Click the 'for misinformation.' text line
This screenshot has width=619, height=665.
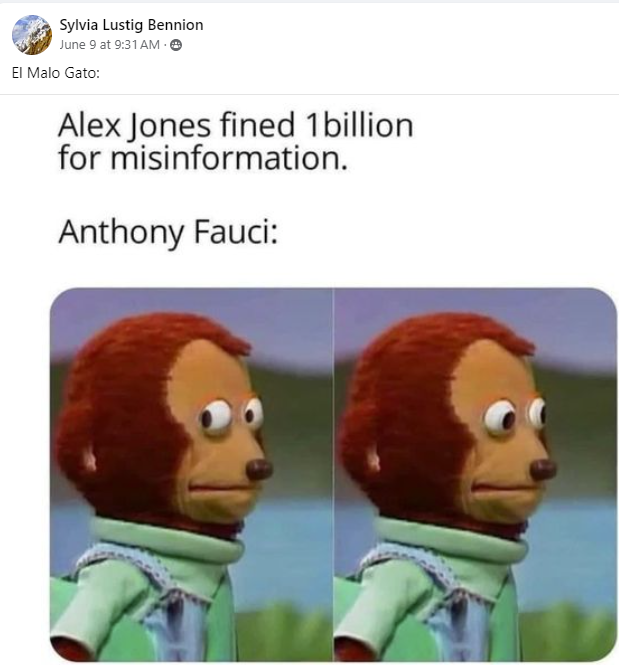[x=203, y=158]
